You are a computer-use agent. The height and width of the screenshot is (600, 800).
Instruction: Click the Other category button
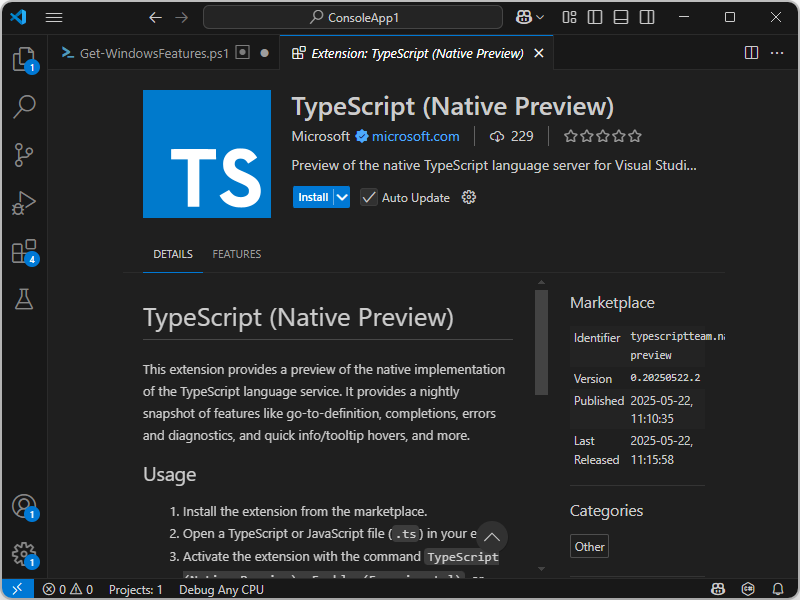coord(589,546)
